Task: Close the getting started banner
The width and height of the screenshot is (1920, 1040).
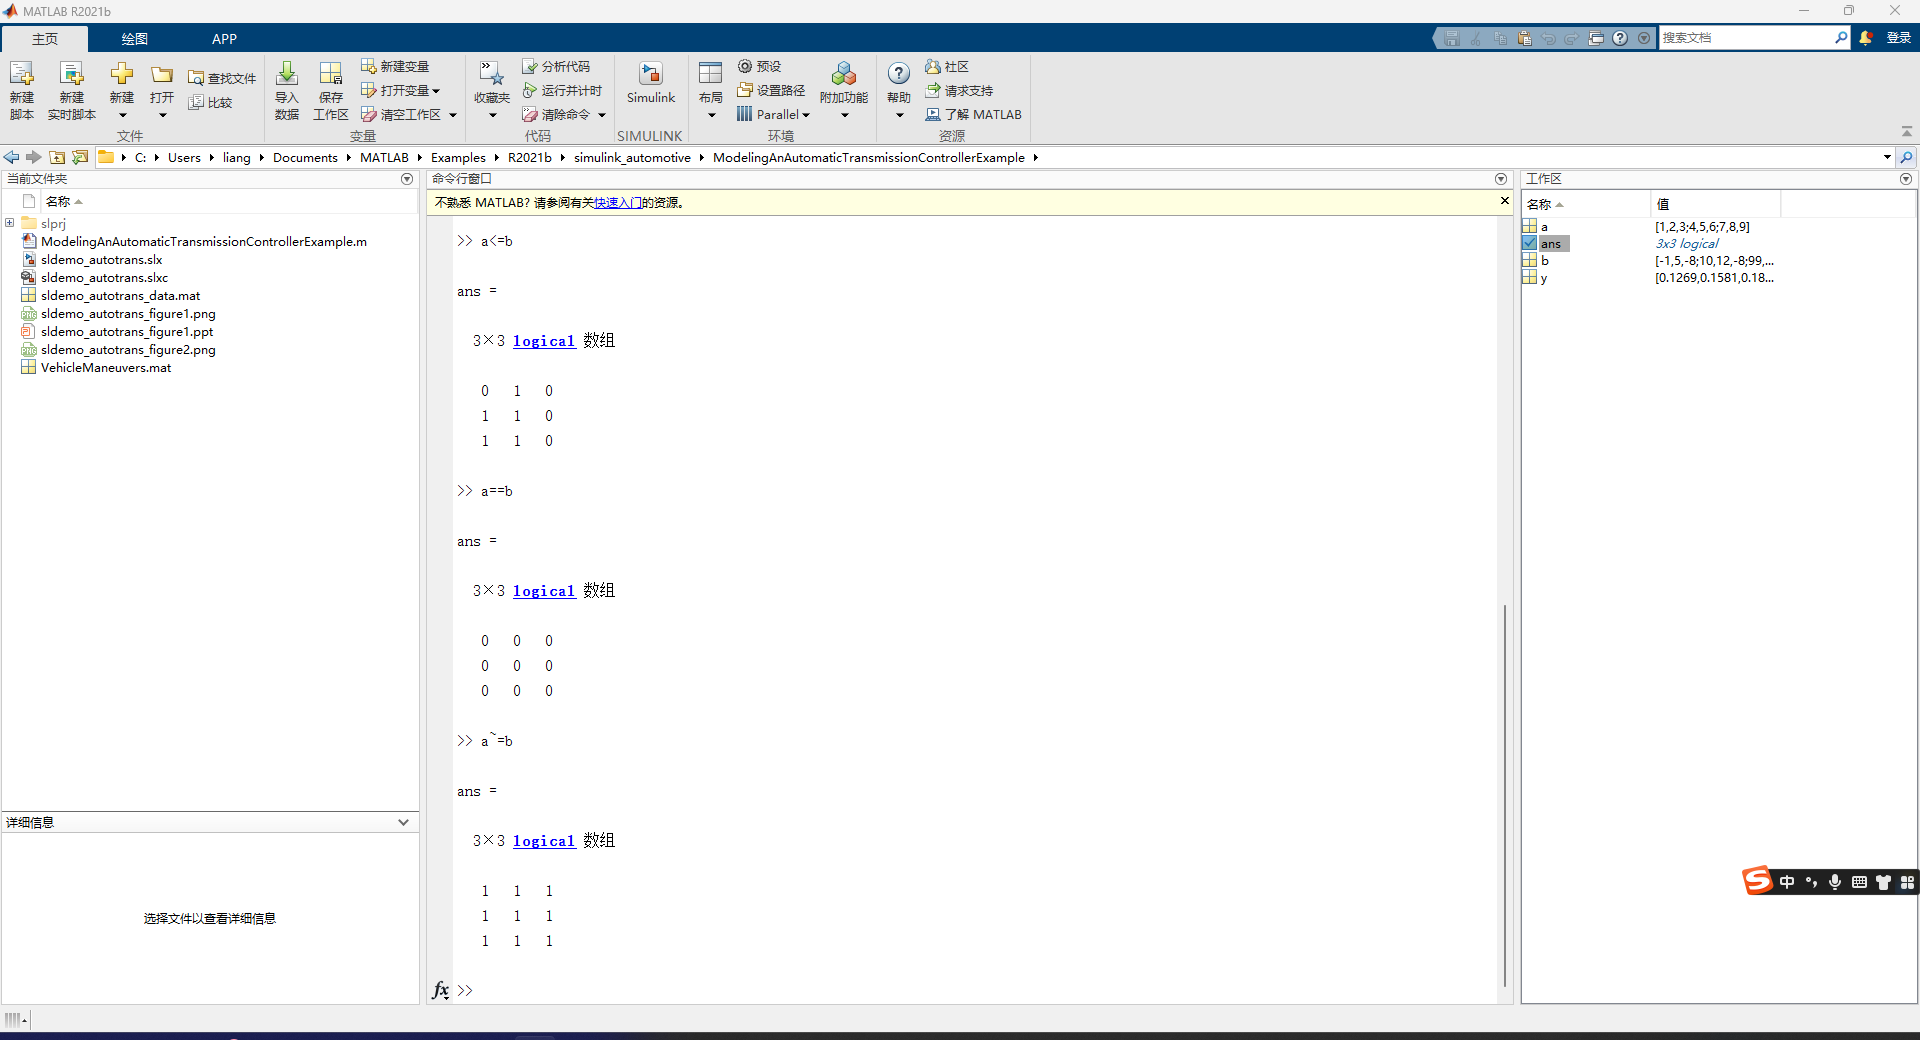Action: (1504, 201)
